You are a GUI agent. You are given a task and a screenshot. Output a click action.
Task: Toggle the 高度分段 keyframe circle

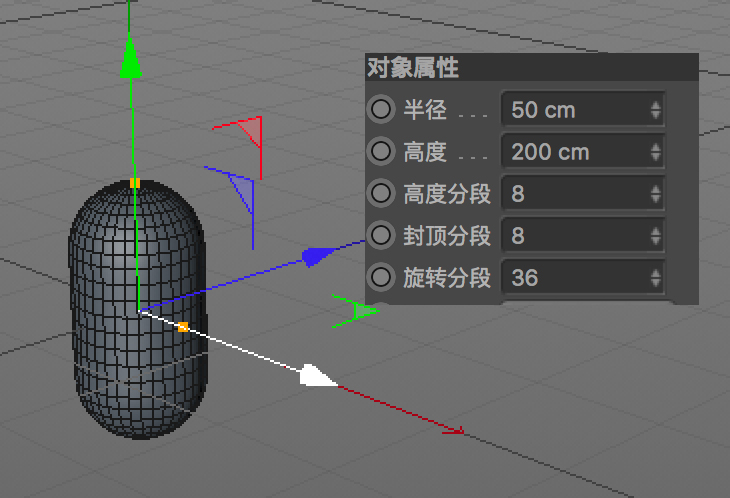coord(381,193)
